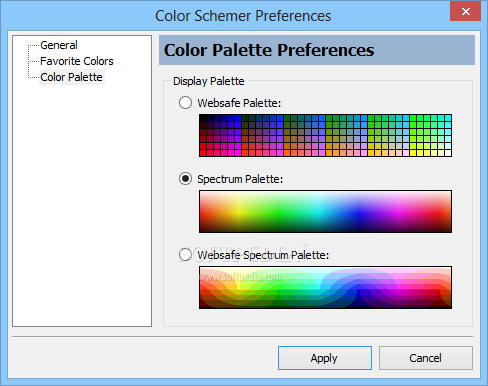The height and width of the screenshot is (386, 488).
Task: Open Favorite Colors in the tree
Action: click(77, 61)
